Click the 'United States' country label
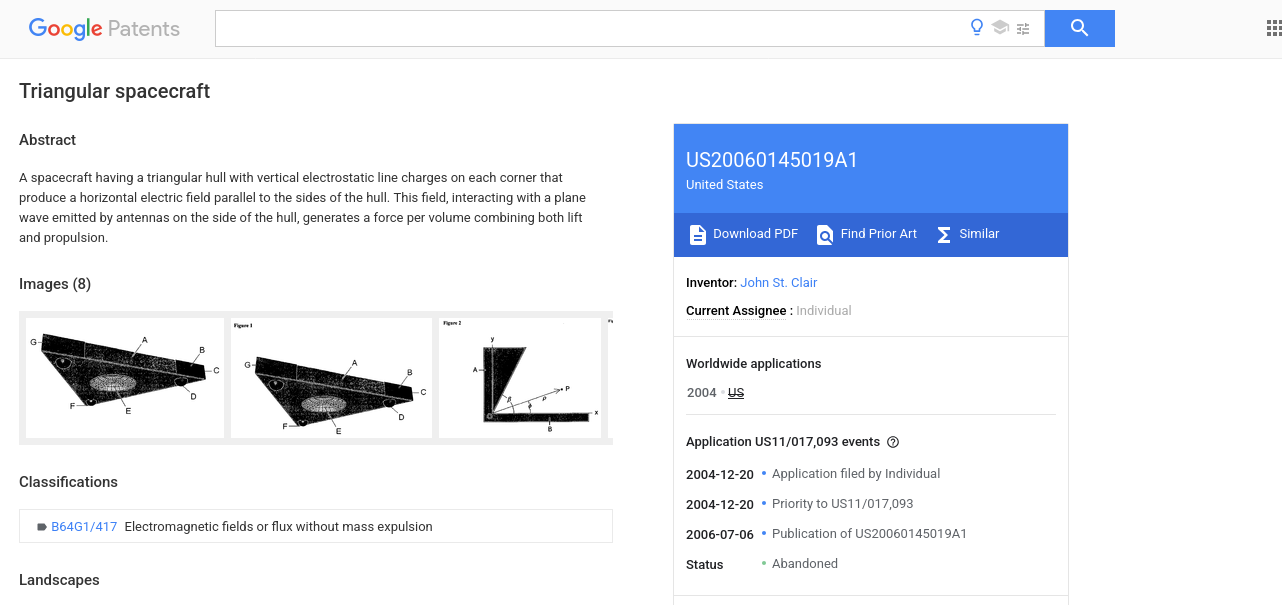1282x605 pixels. pos(724,185)
